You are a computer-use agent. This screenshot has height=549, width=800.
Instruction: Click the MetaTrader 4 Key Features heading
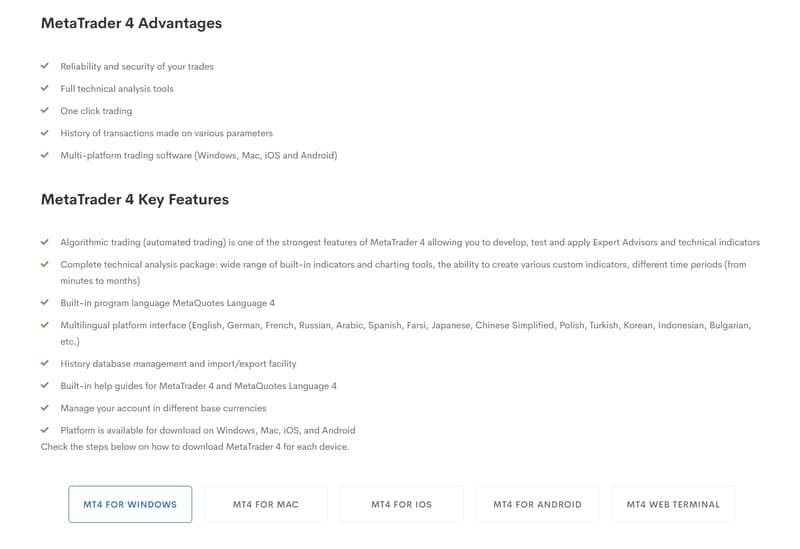135,199
